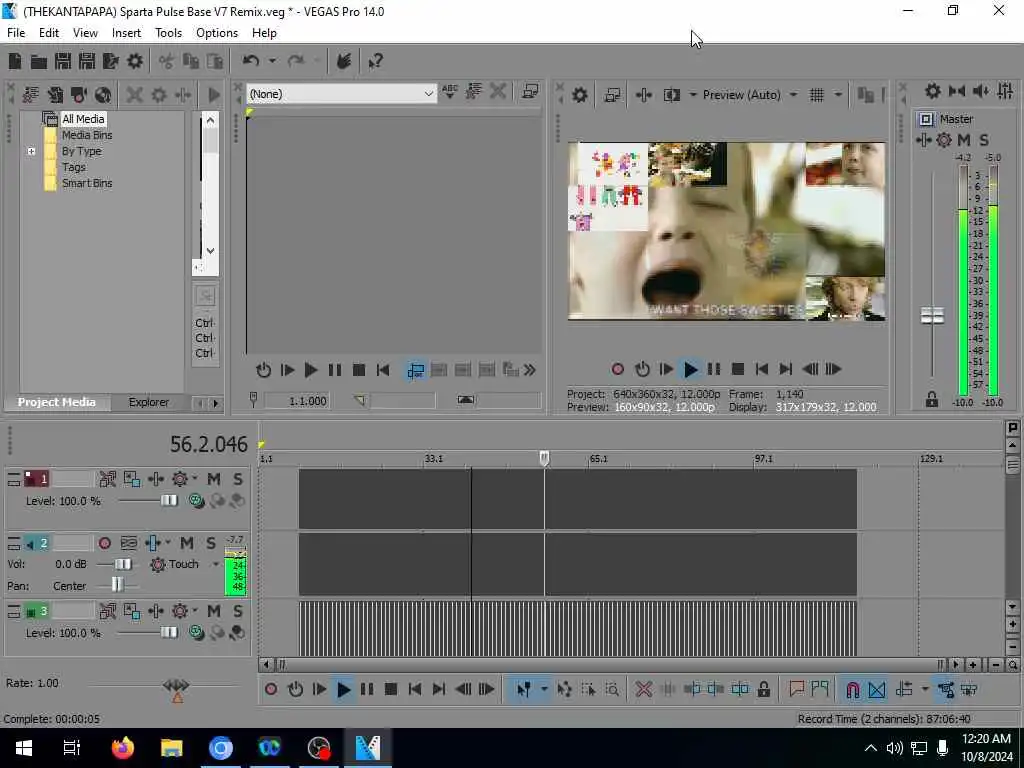Click record button in timeline transport
Viewport: 1024px width, 768px height.
click(x=271, y=689)
